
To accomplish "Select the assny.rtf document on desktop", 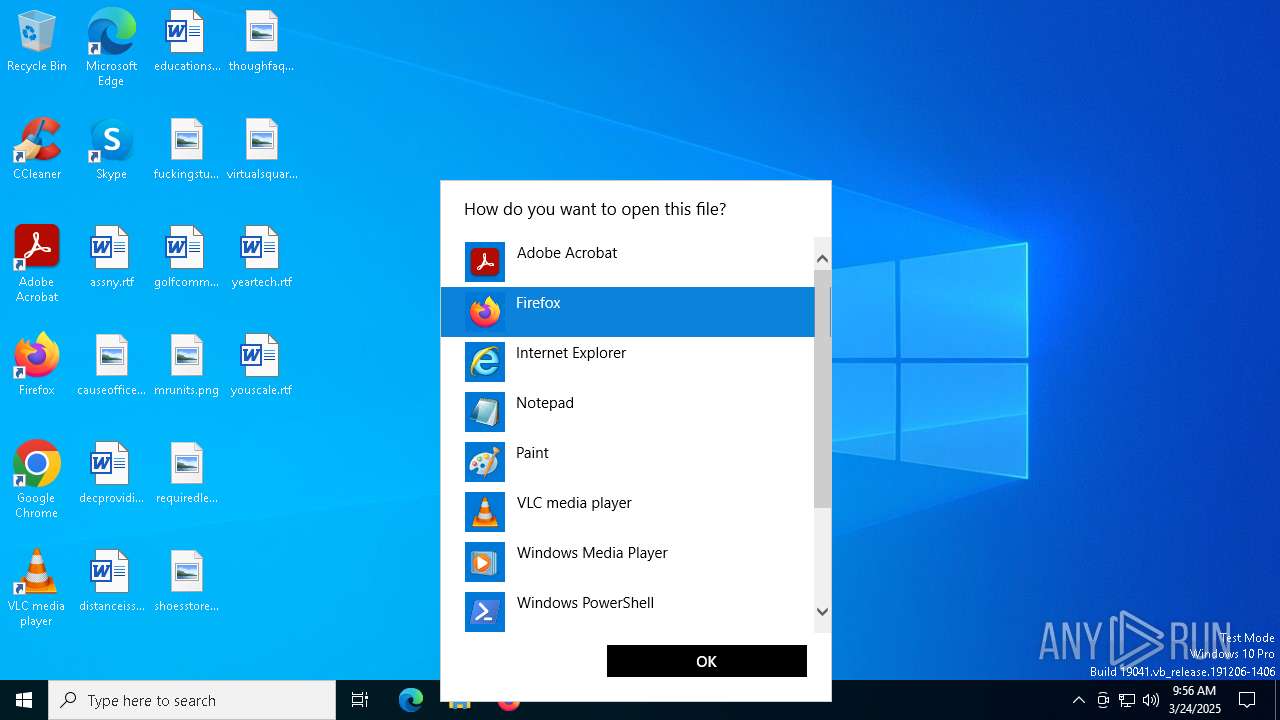I will [x=111, y=258].
